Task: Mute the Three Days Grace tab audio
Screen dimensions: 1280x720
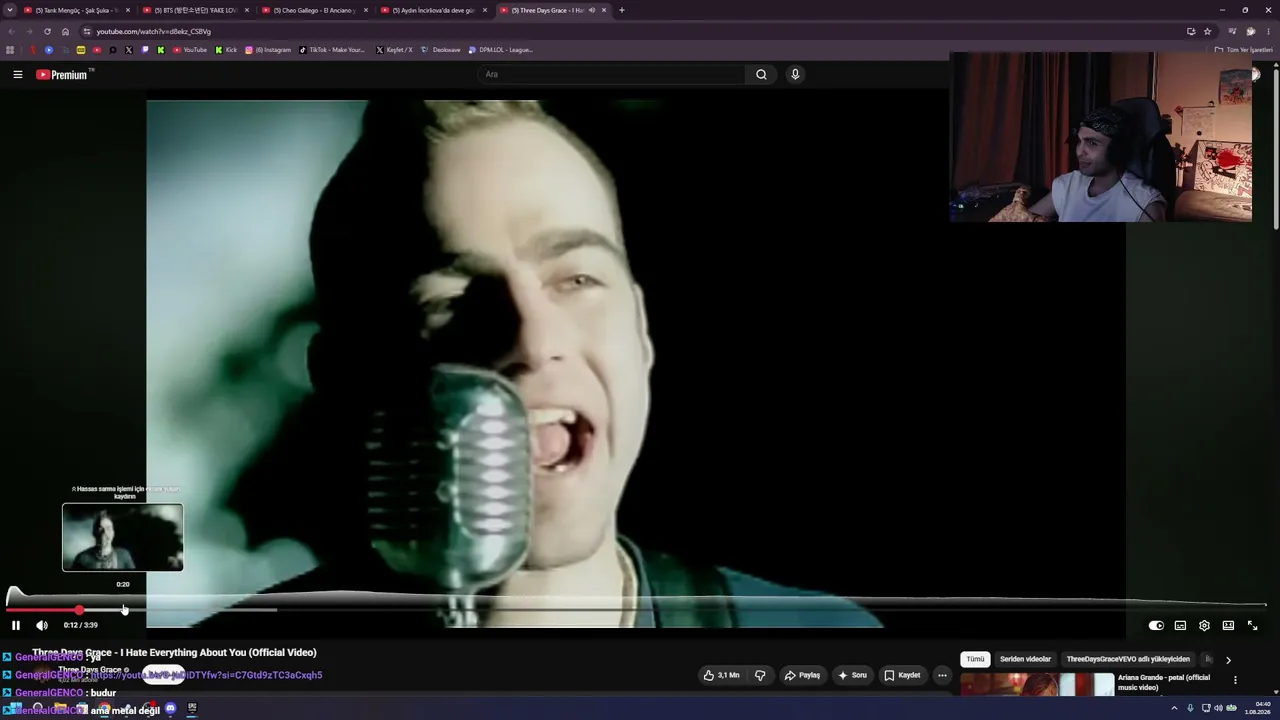Action: (x=592, y=10)
